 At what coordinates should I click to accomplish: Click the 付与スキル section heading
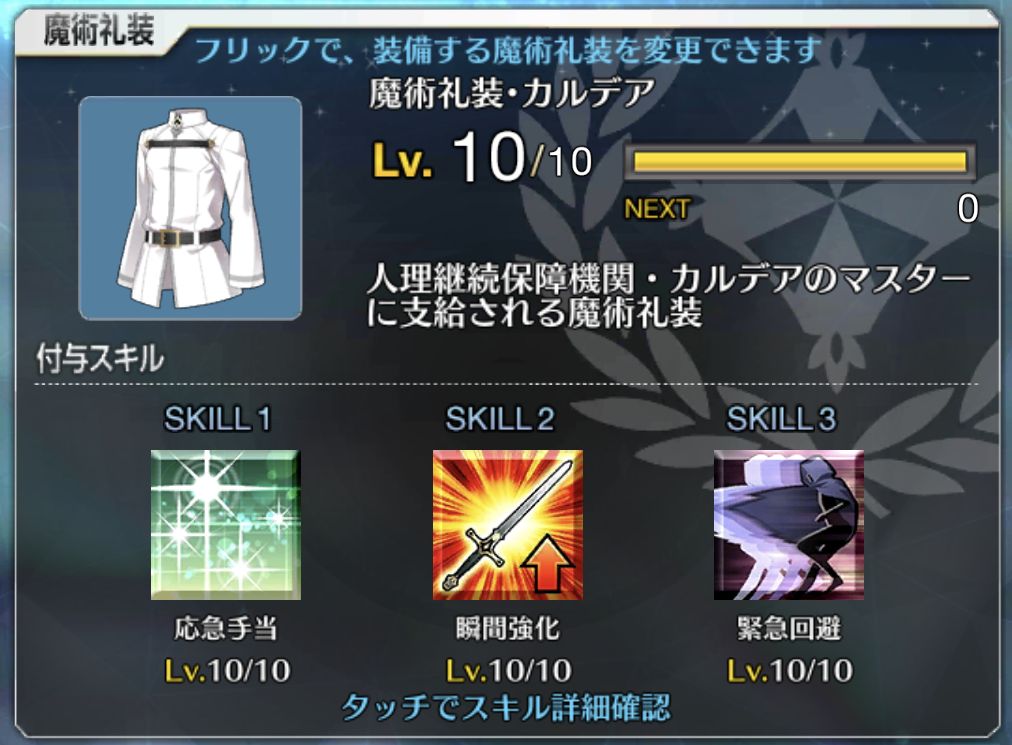tap(100, 359)
